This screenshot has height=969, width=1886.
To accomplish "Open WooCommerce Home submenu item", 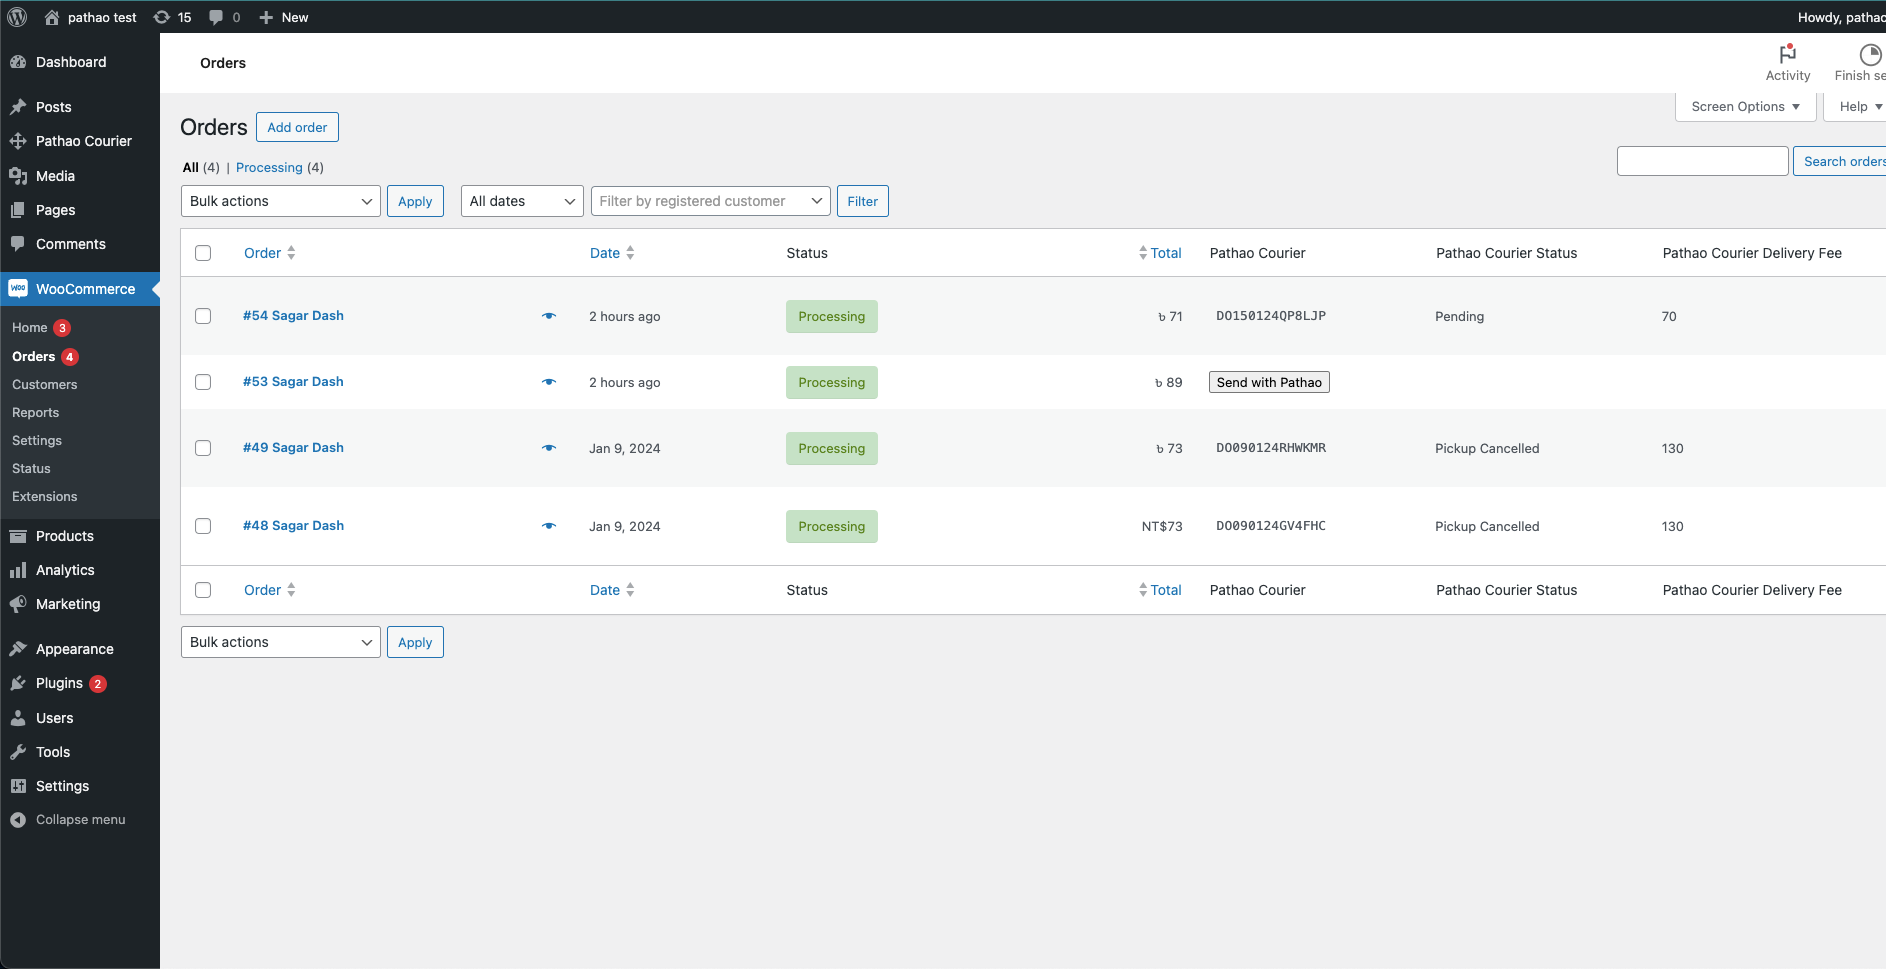I will click(x=30, y=328).
